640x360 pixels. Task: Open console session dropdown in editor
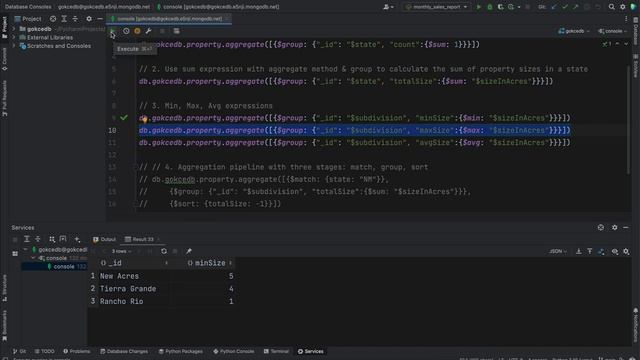tap(613, 31)
